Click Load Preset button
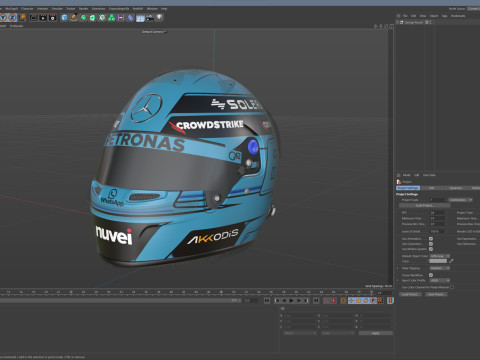The height and width of the screenshot is (360, 480). pos(410,294)
